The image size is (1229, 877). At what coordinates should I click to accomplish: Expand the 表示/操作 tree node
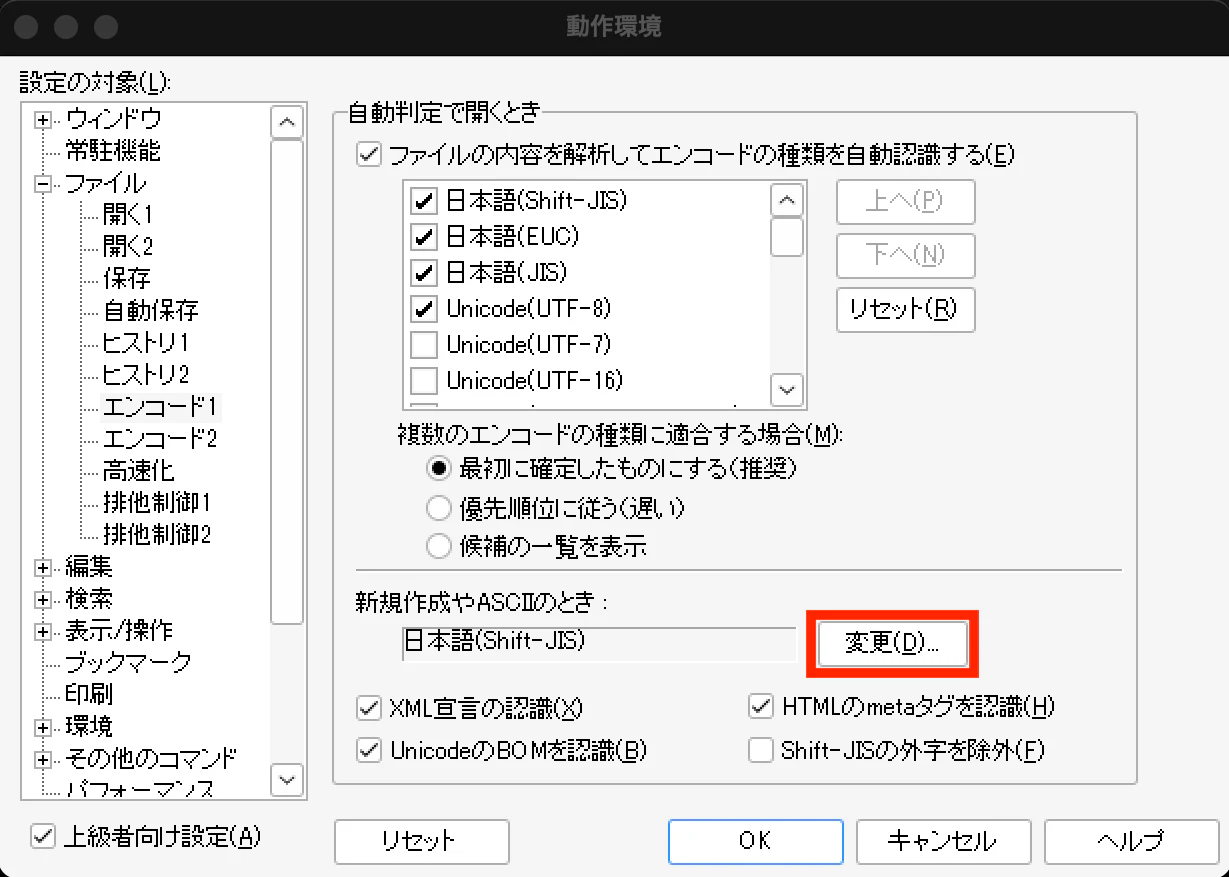[x=43, y=632]
